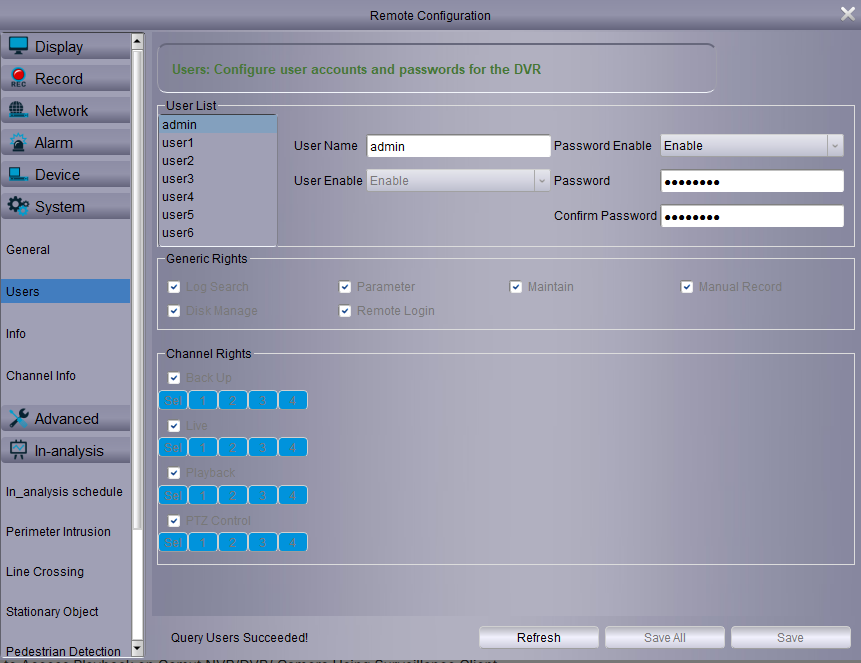
Task: Click the Display monitor icon
Action: tap(18, 46)
